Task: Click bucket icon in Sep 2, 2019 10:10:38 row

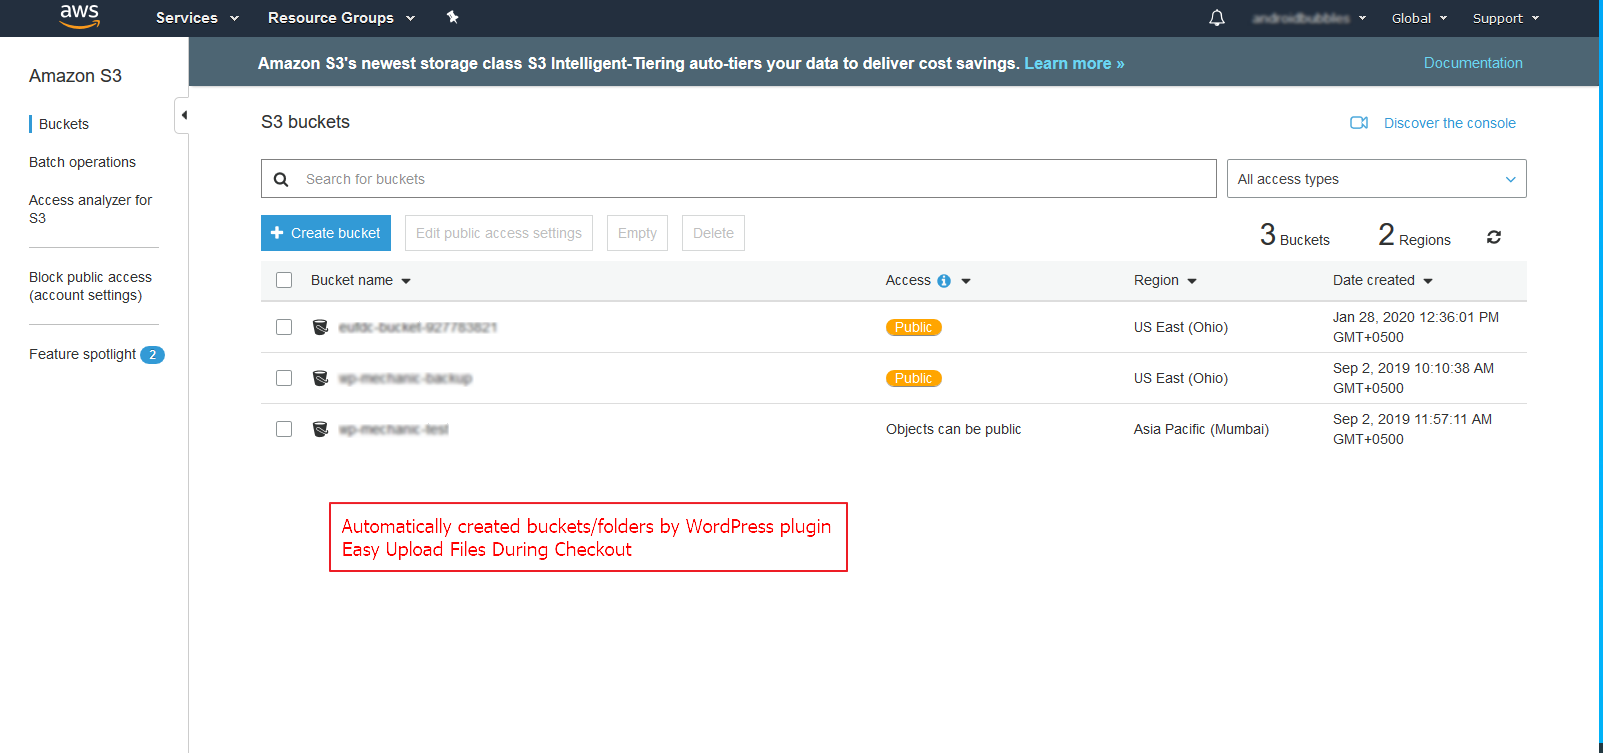Action: 320,378
